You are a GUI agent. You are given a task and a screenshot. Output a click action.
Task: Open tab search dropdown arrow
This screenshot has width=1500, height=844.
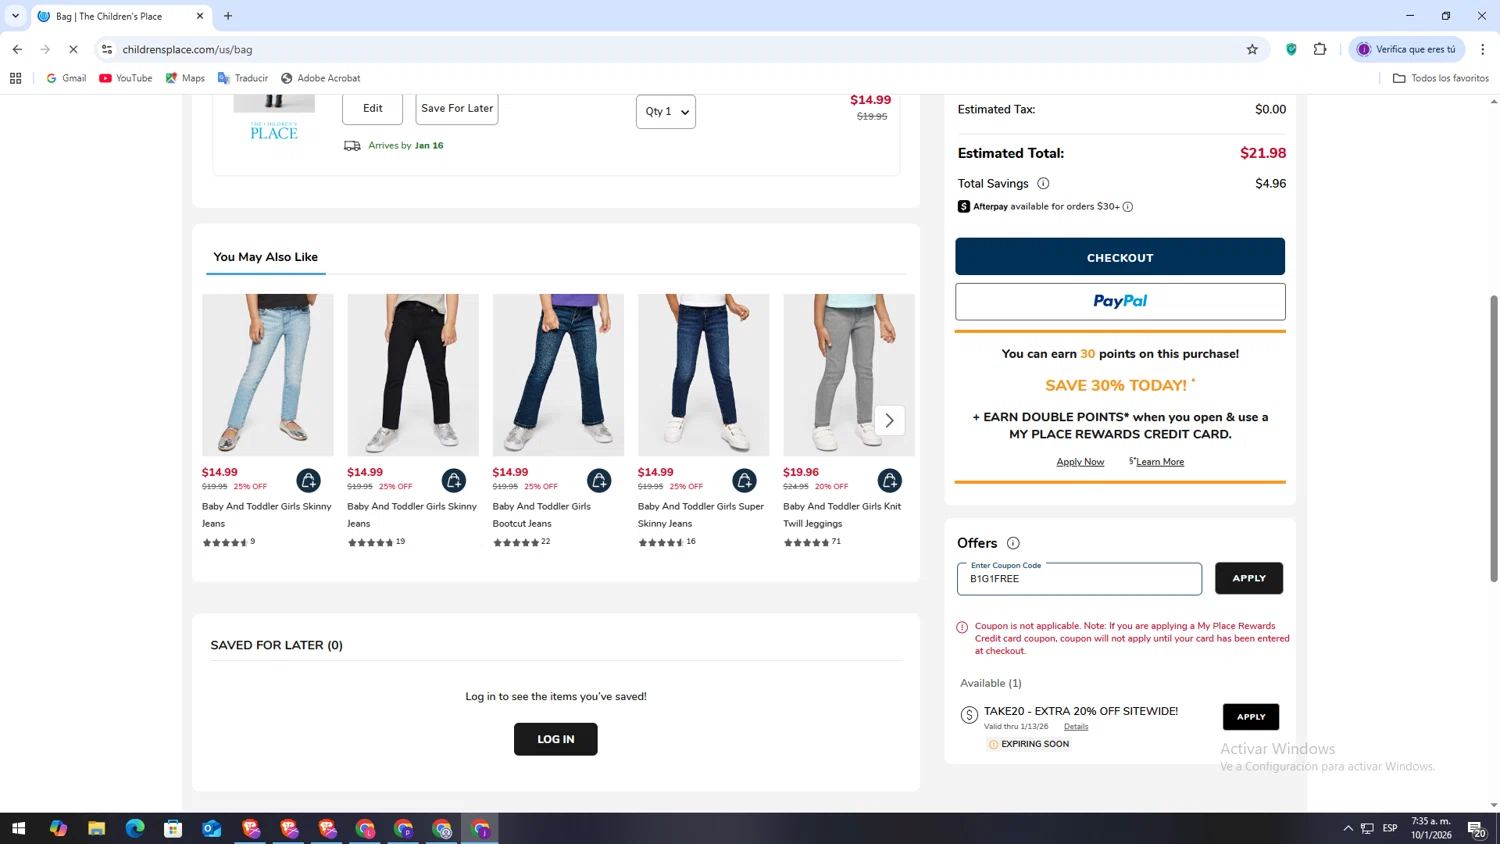(15, 16)
